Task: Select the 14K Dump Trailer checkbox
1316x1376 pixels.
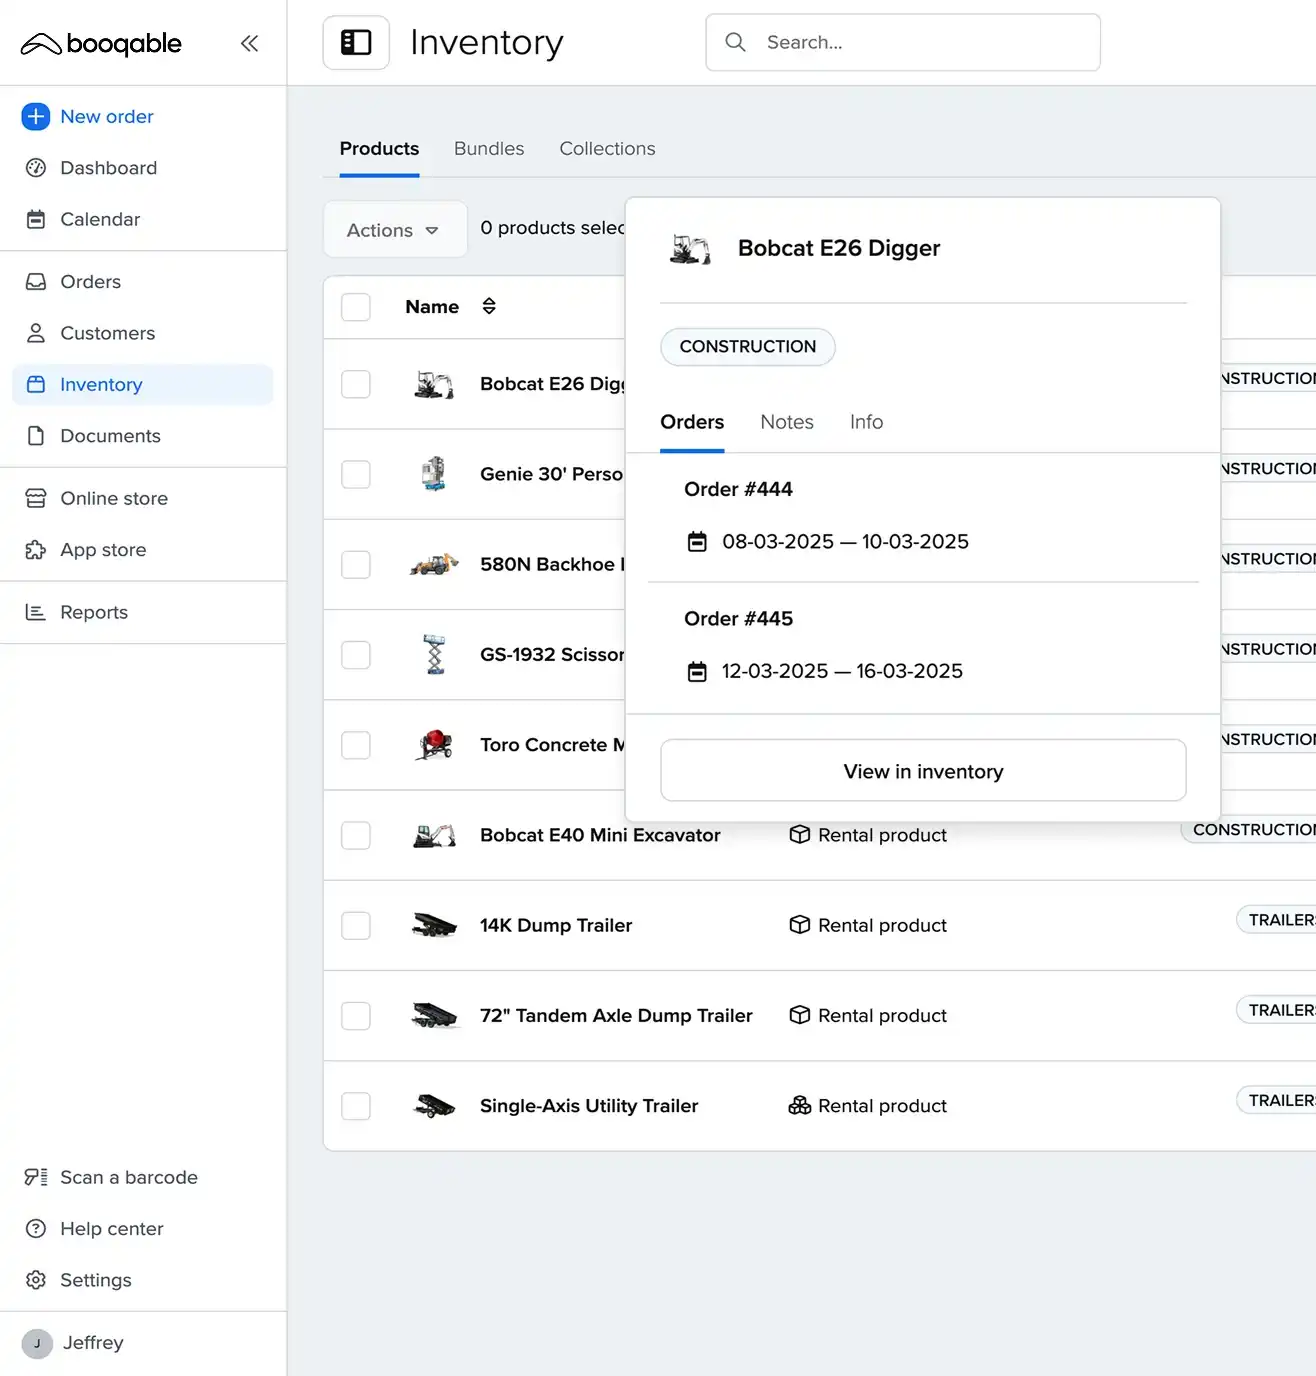Action: point(356,926)
